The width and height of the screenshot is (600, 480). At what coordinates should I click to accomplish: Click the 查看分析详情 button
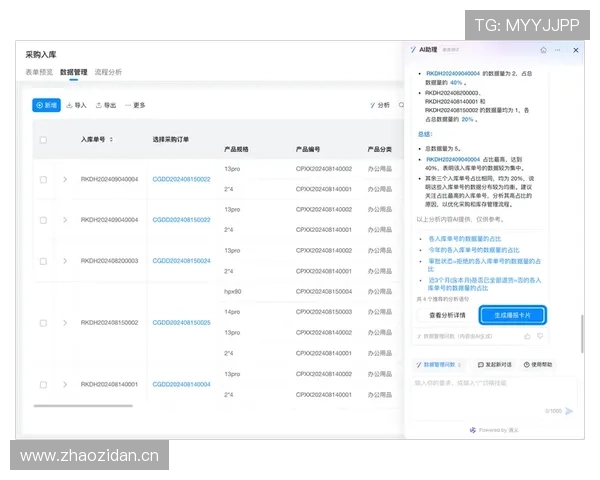click(x=447, y=315)
